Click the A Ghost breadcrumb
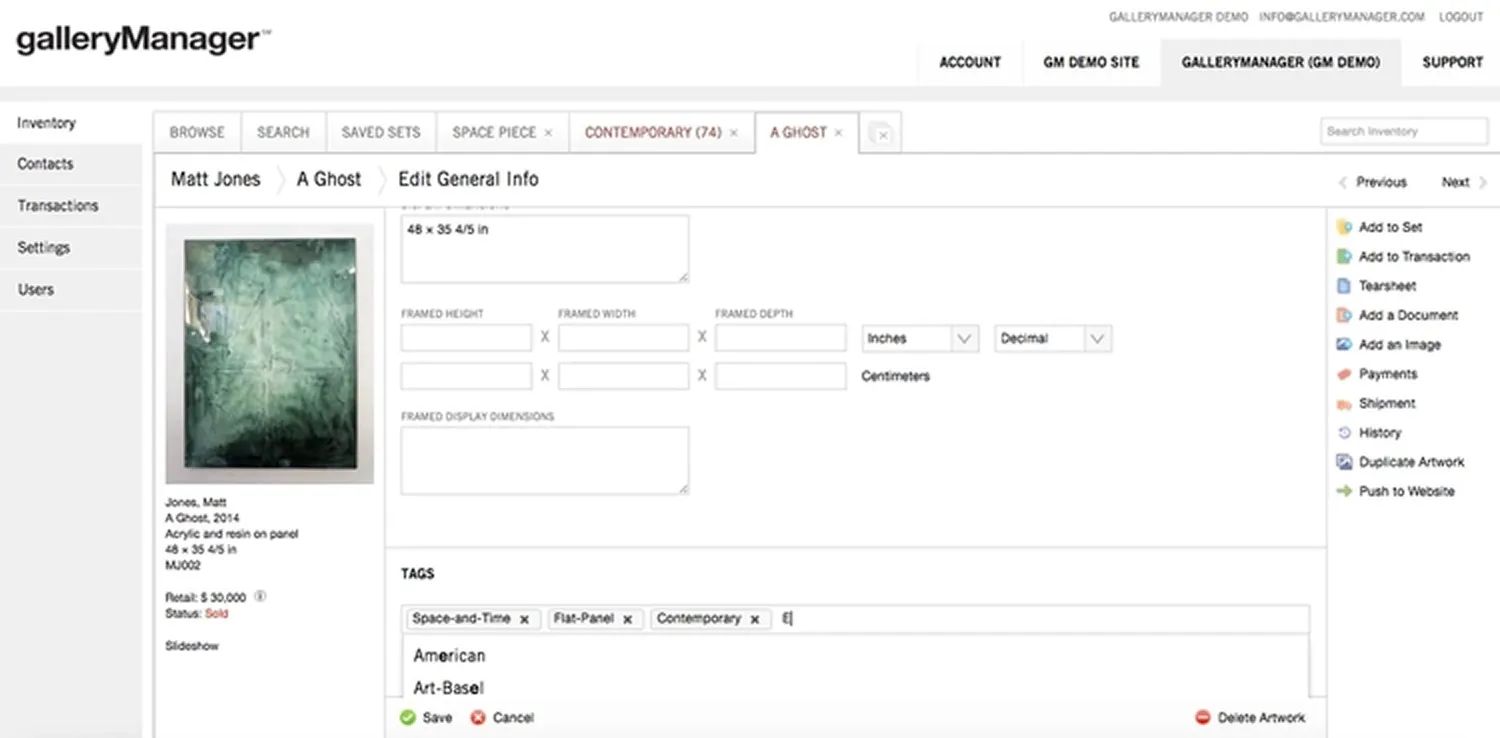1500x738 pixels. 329,179
